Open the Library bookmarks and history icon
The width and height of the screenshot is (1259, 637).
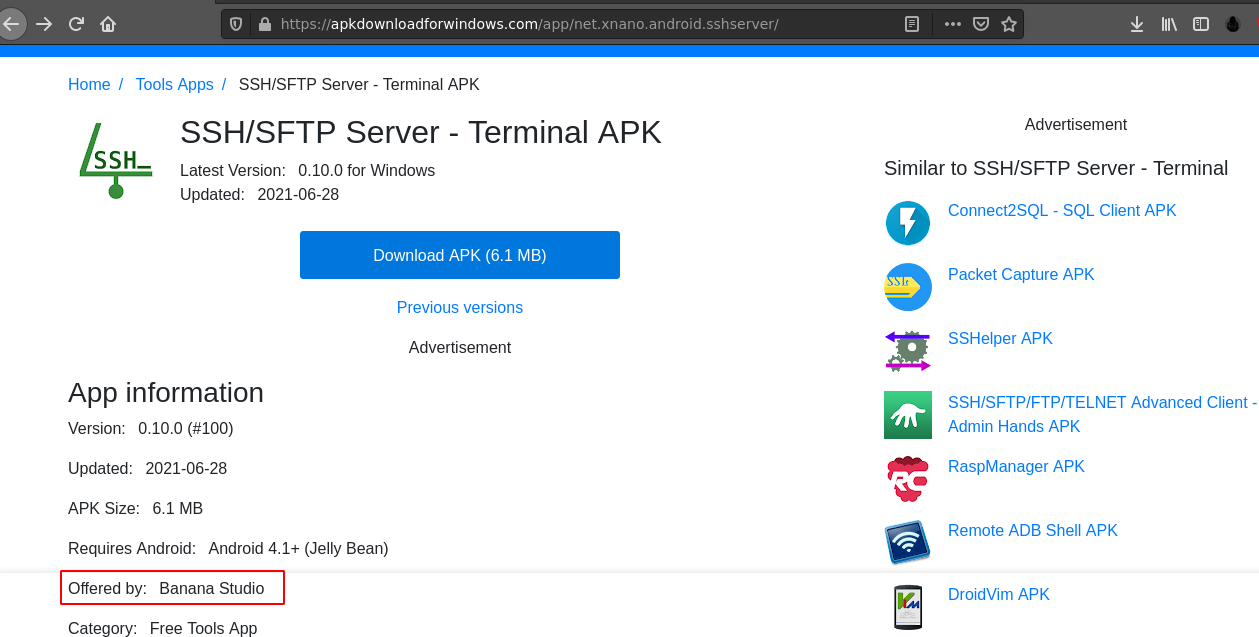(x=1169, y=24)
